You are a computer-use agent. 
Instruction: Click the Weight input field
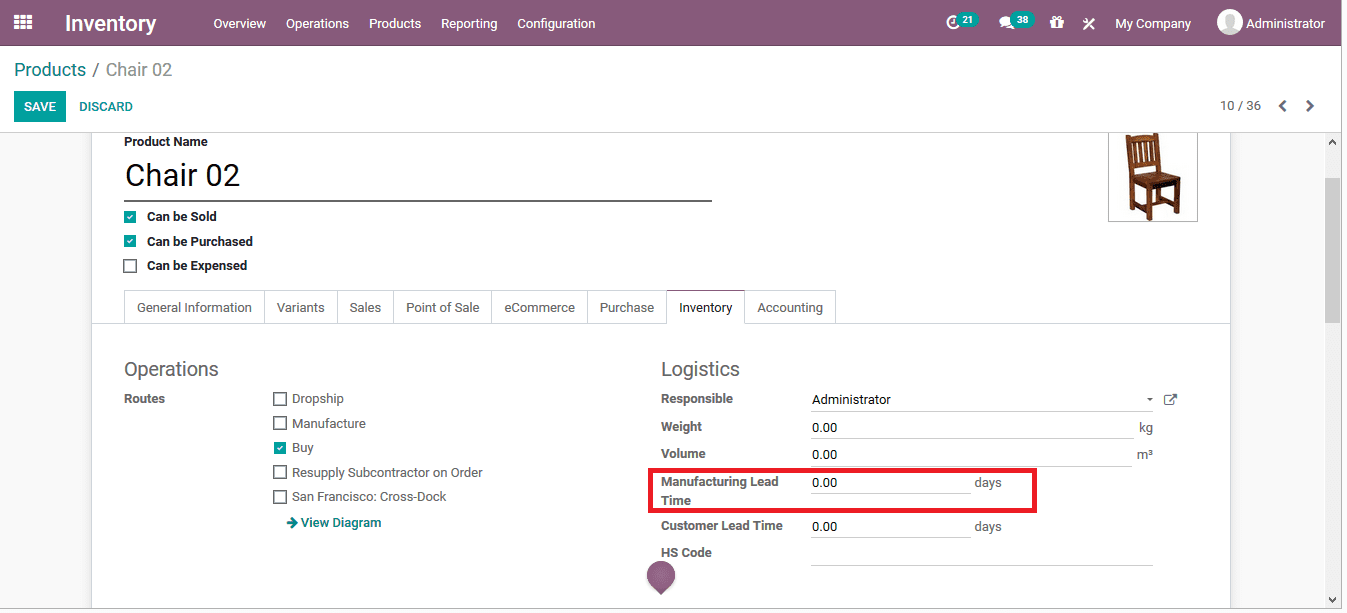click(x=972, y=428)
